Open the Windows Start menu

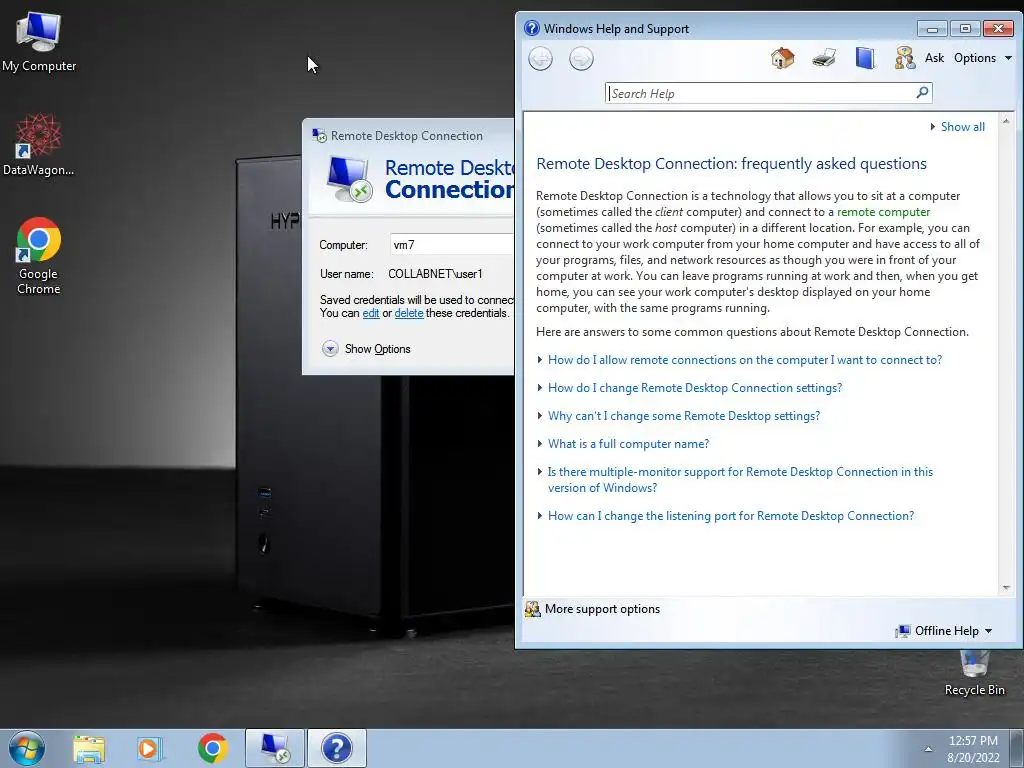click(27, 748)
